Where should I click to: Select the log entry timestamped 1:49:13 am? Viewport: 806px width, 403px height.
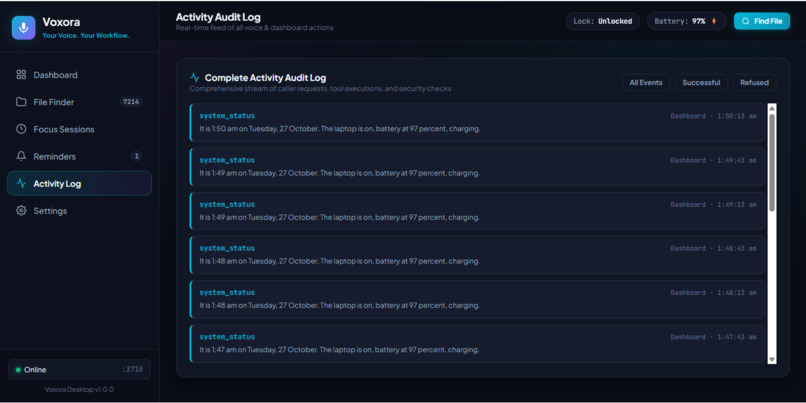point(478,211)
